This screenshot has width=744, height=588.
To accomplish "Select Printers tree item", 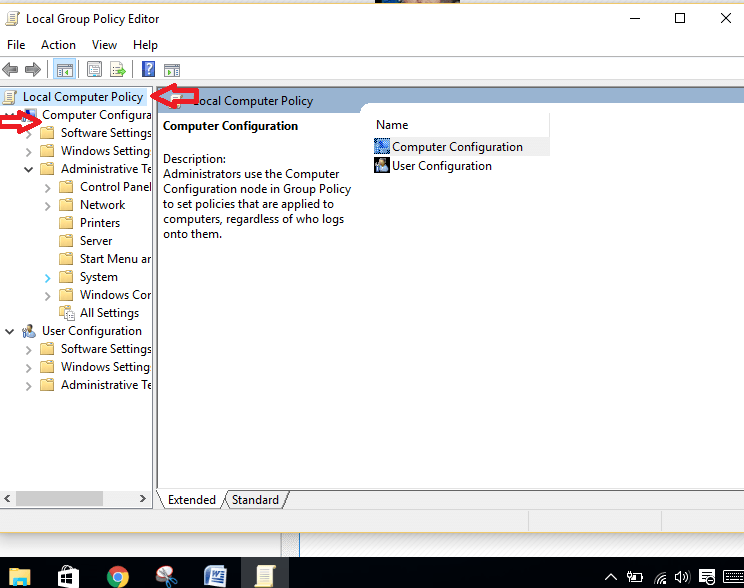I will coord(100,223).
